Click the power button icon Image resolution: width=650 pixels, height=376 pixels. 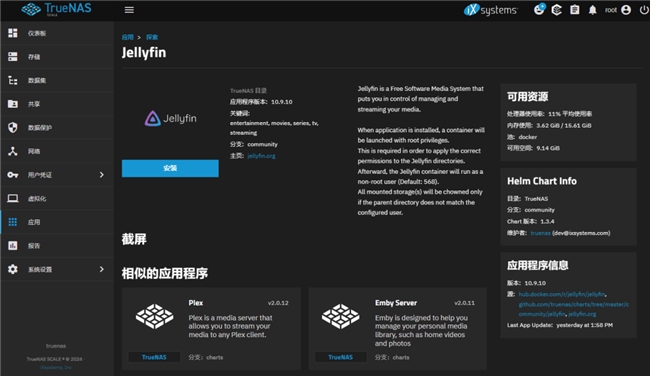(644, 10)
